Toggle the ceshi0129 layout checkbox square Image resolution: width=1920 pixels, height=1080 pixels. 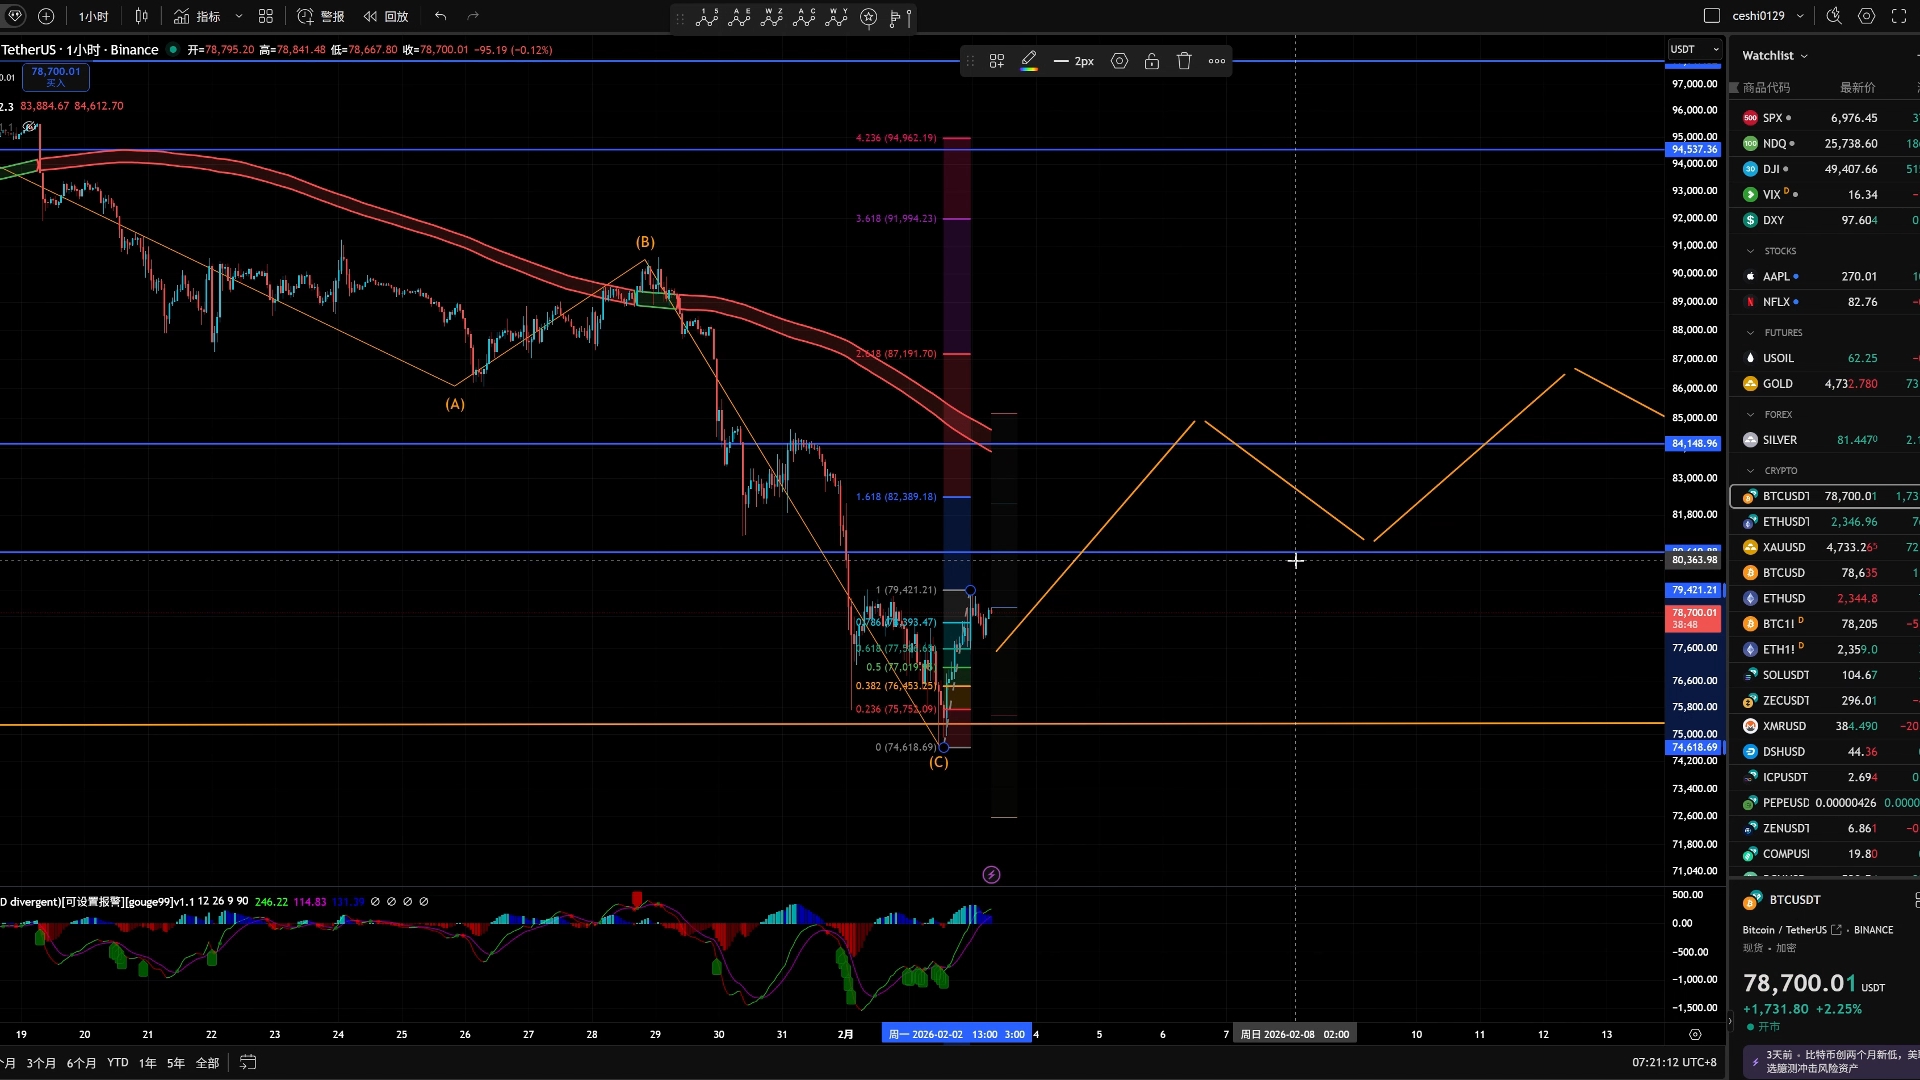click(1711, 16)
